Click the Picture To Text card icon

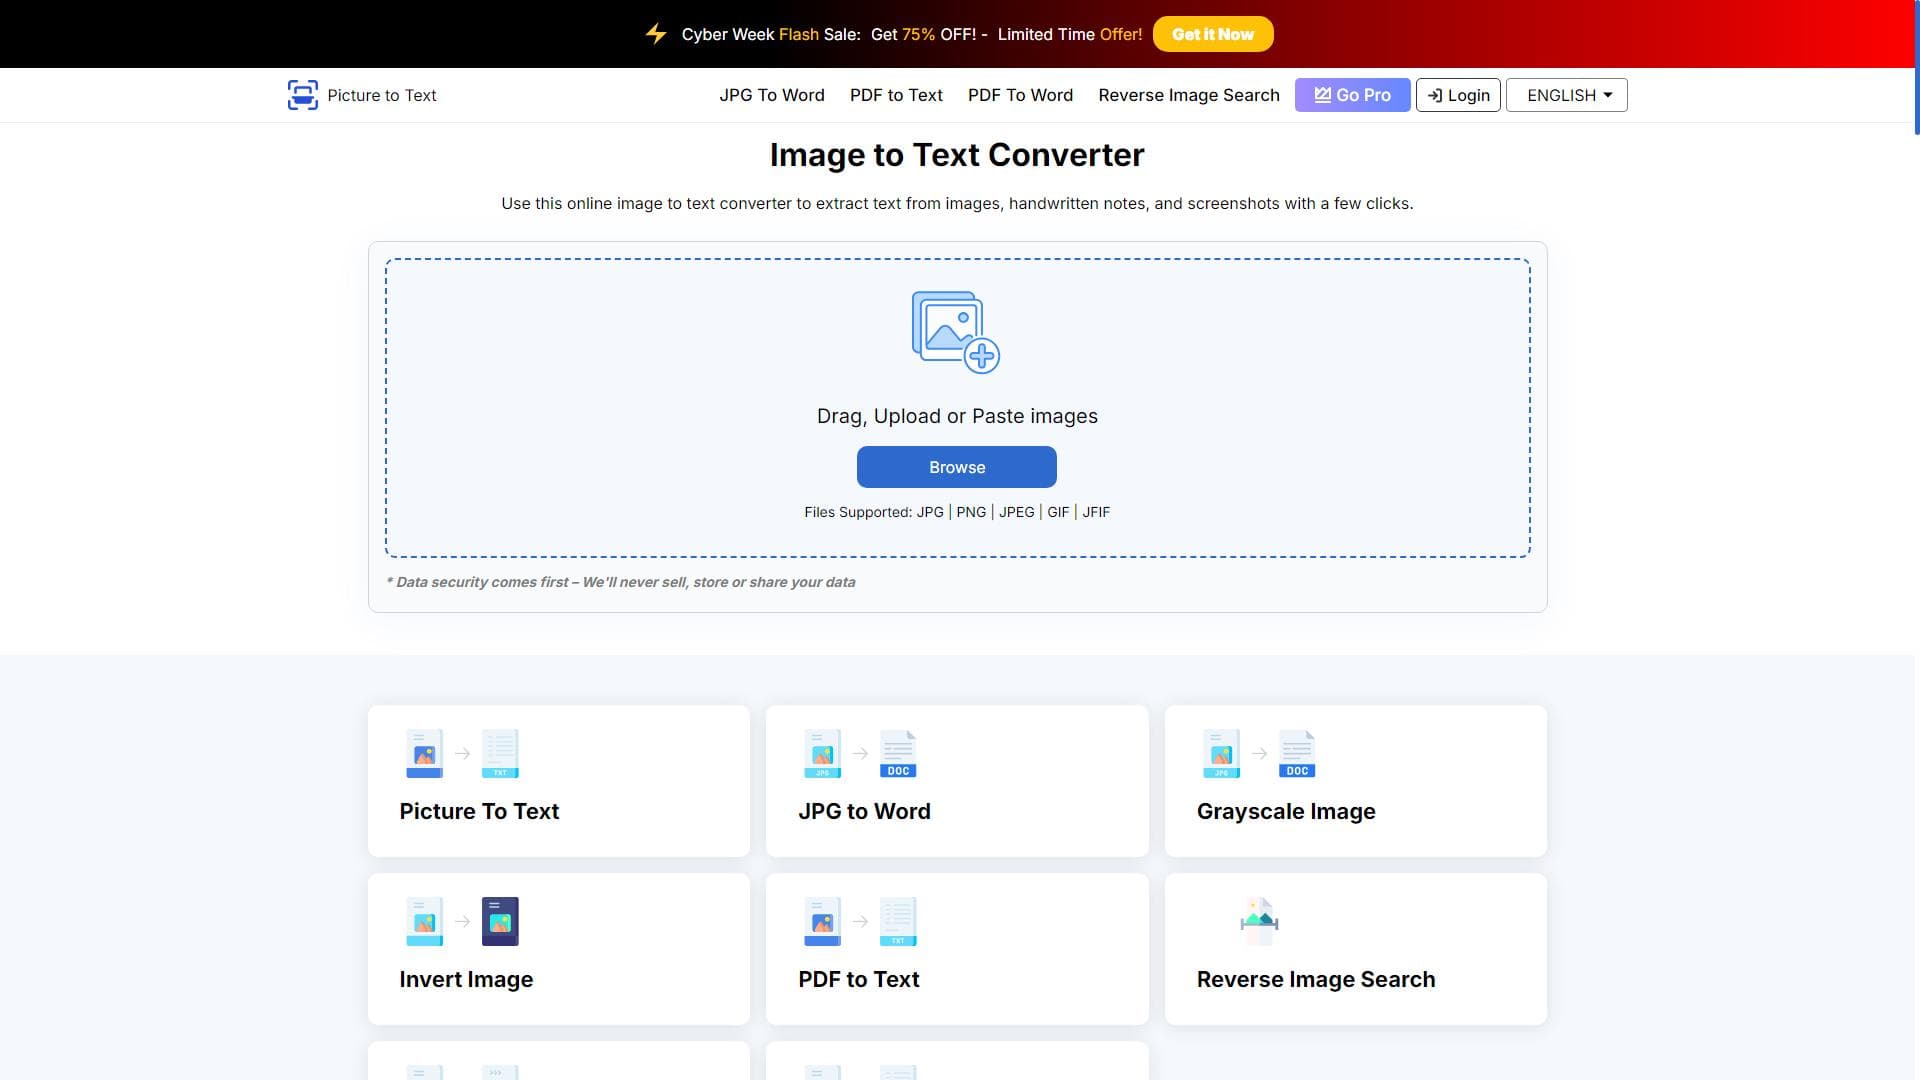click(x=462, y=753)
